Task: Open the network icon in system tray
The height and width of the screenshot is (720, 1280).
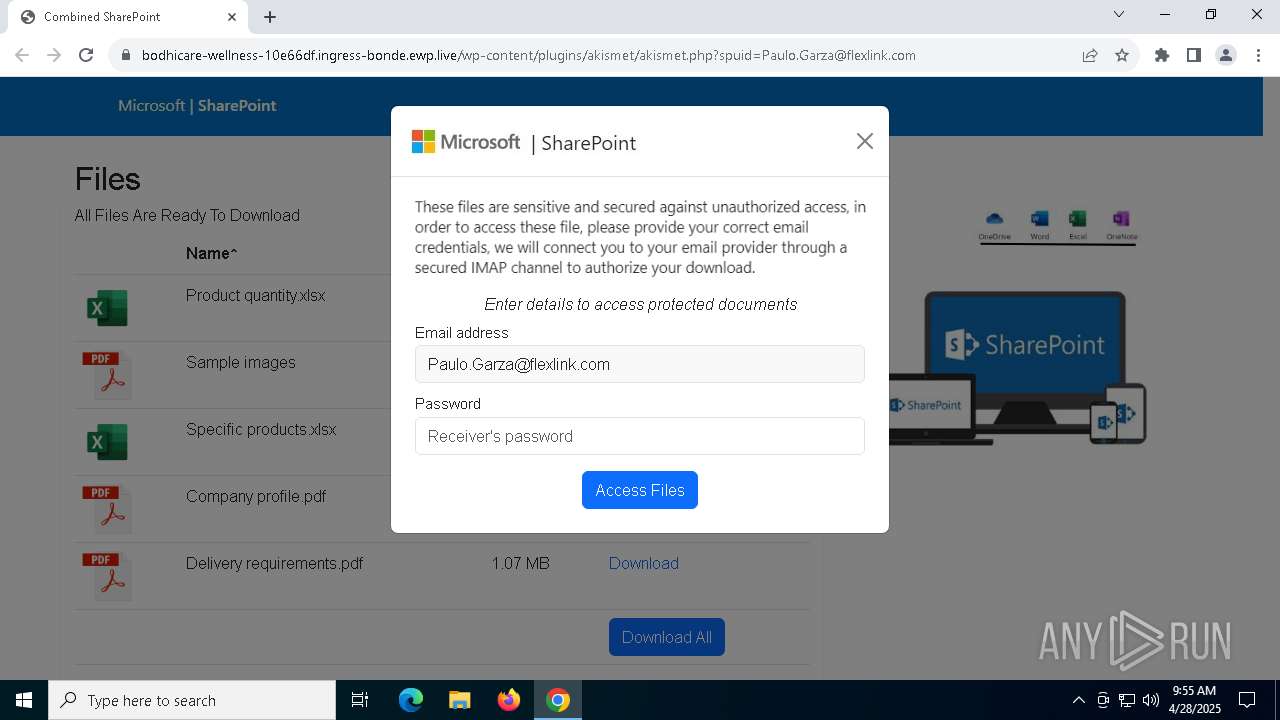Action: click(x=1127, y=700)
